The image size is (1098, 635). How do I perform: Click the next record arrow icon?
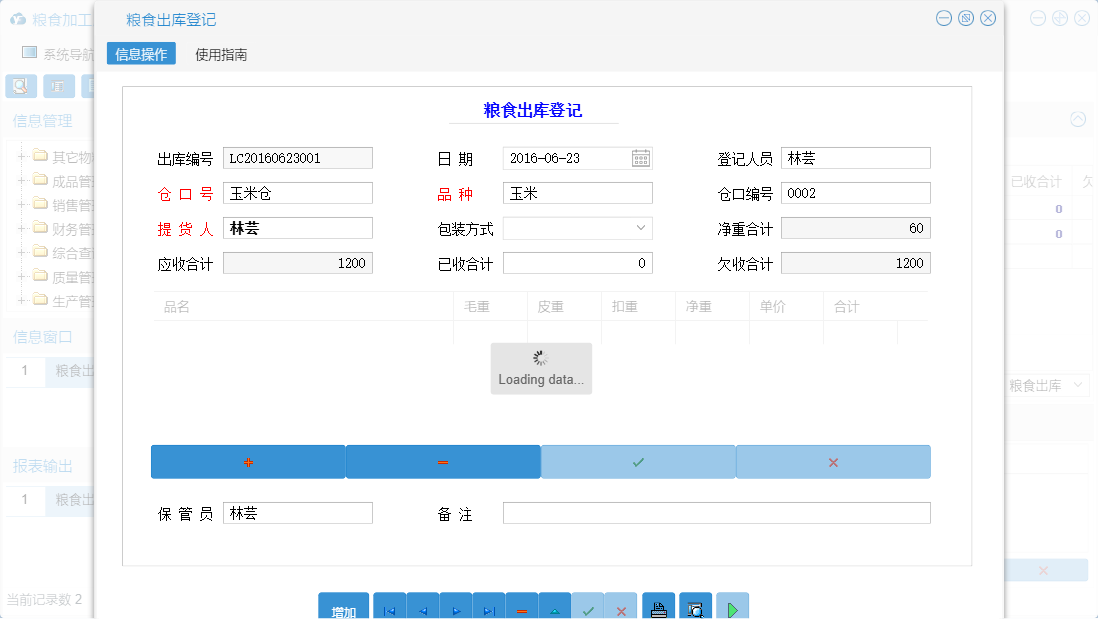[456, 611]
